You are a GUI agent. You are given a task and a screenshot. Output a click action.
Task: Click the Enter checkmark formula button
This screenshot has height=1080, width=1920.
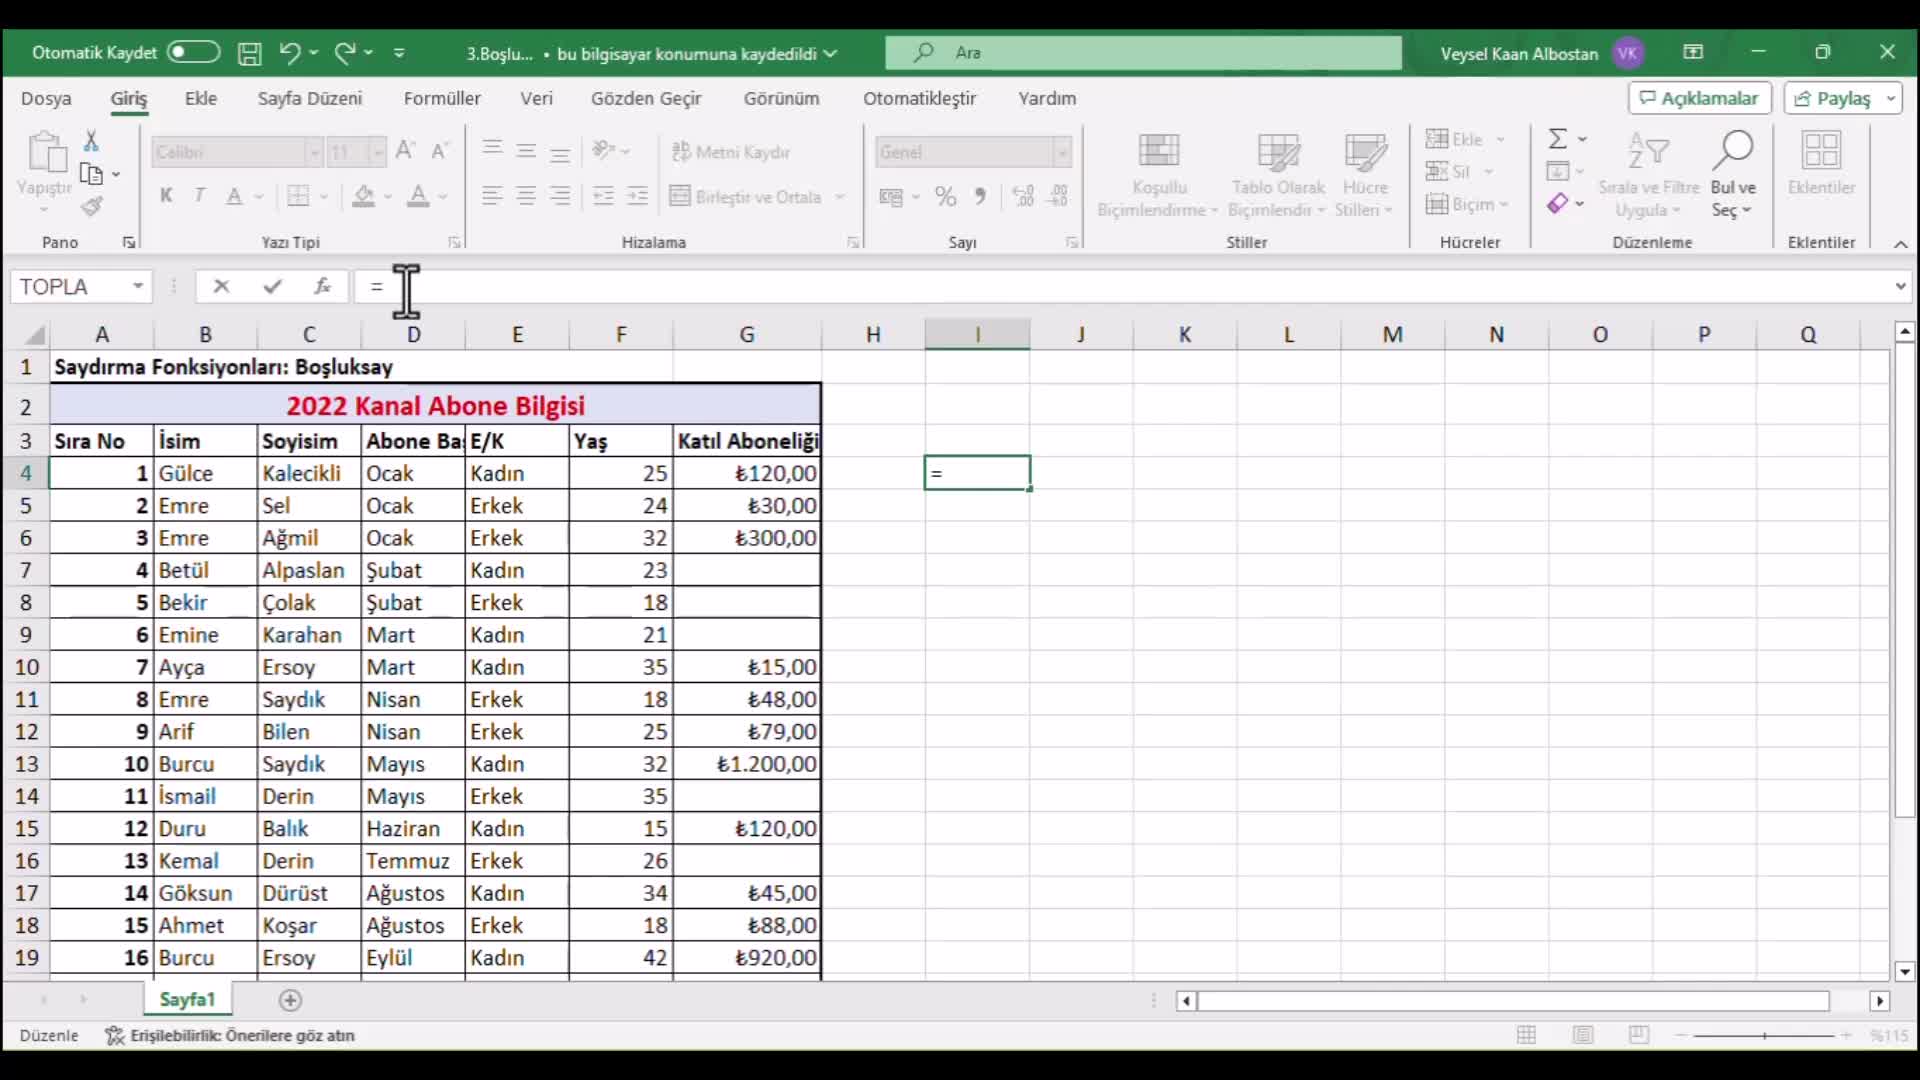point(272,286)
